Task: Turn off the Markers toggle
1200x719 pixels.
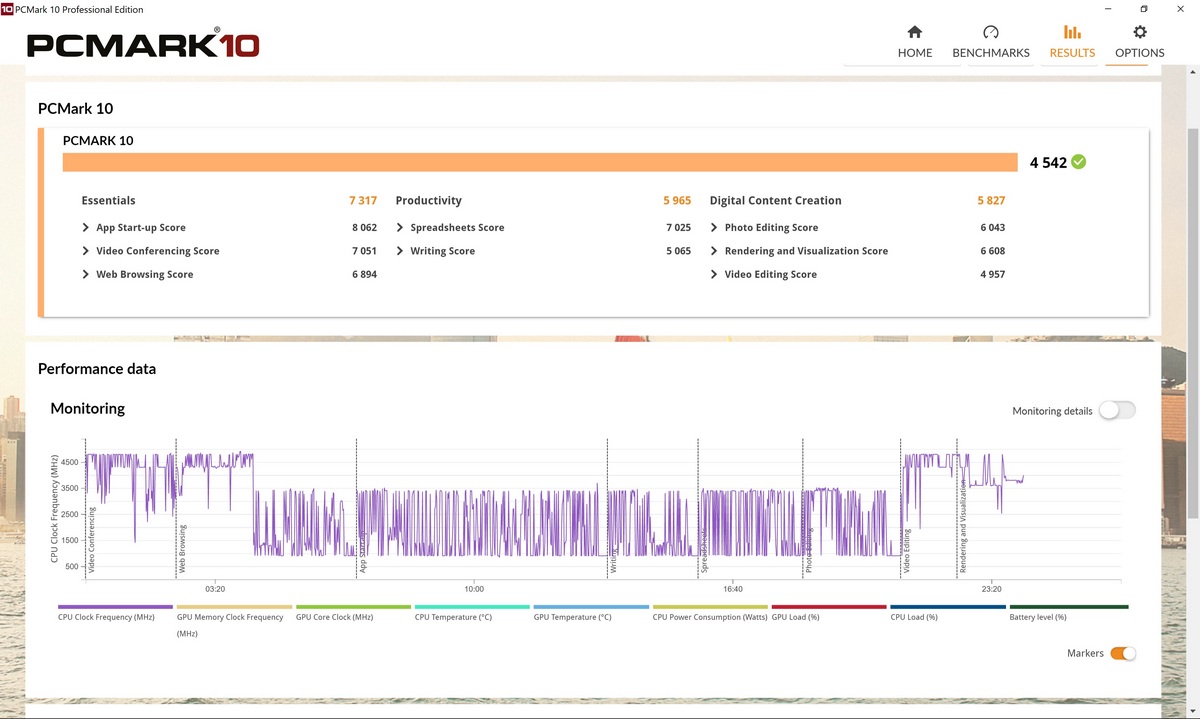Action: [1123, 653]
